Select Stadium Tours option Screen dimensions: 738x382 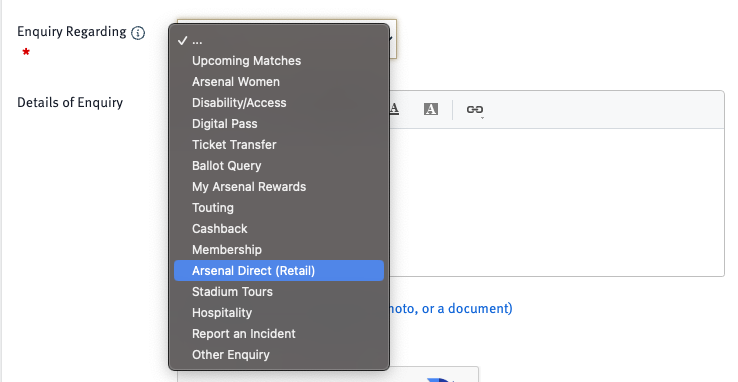click(279, 292)
